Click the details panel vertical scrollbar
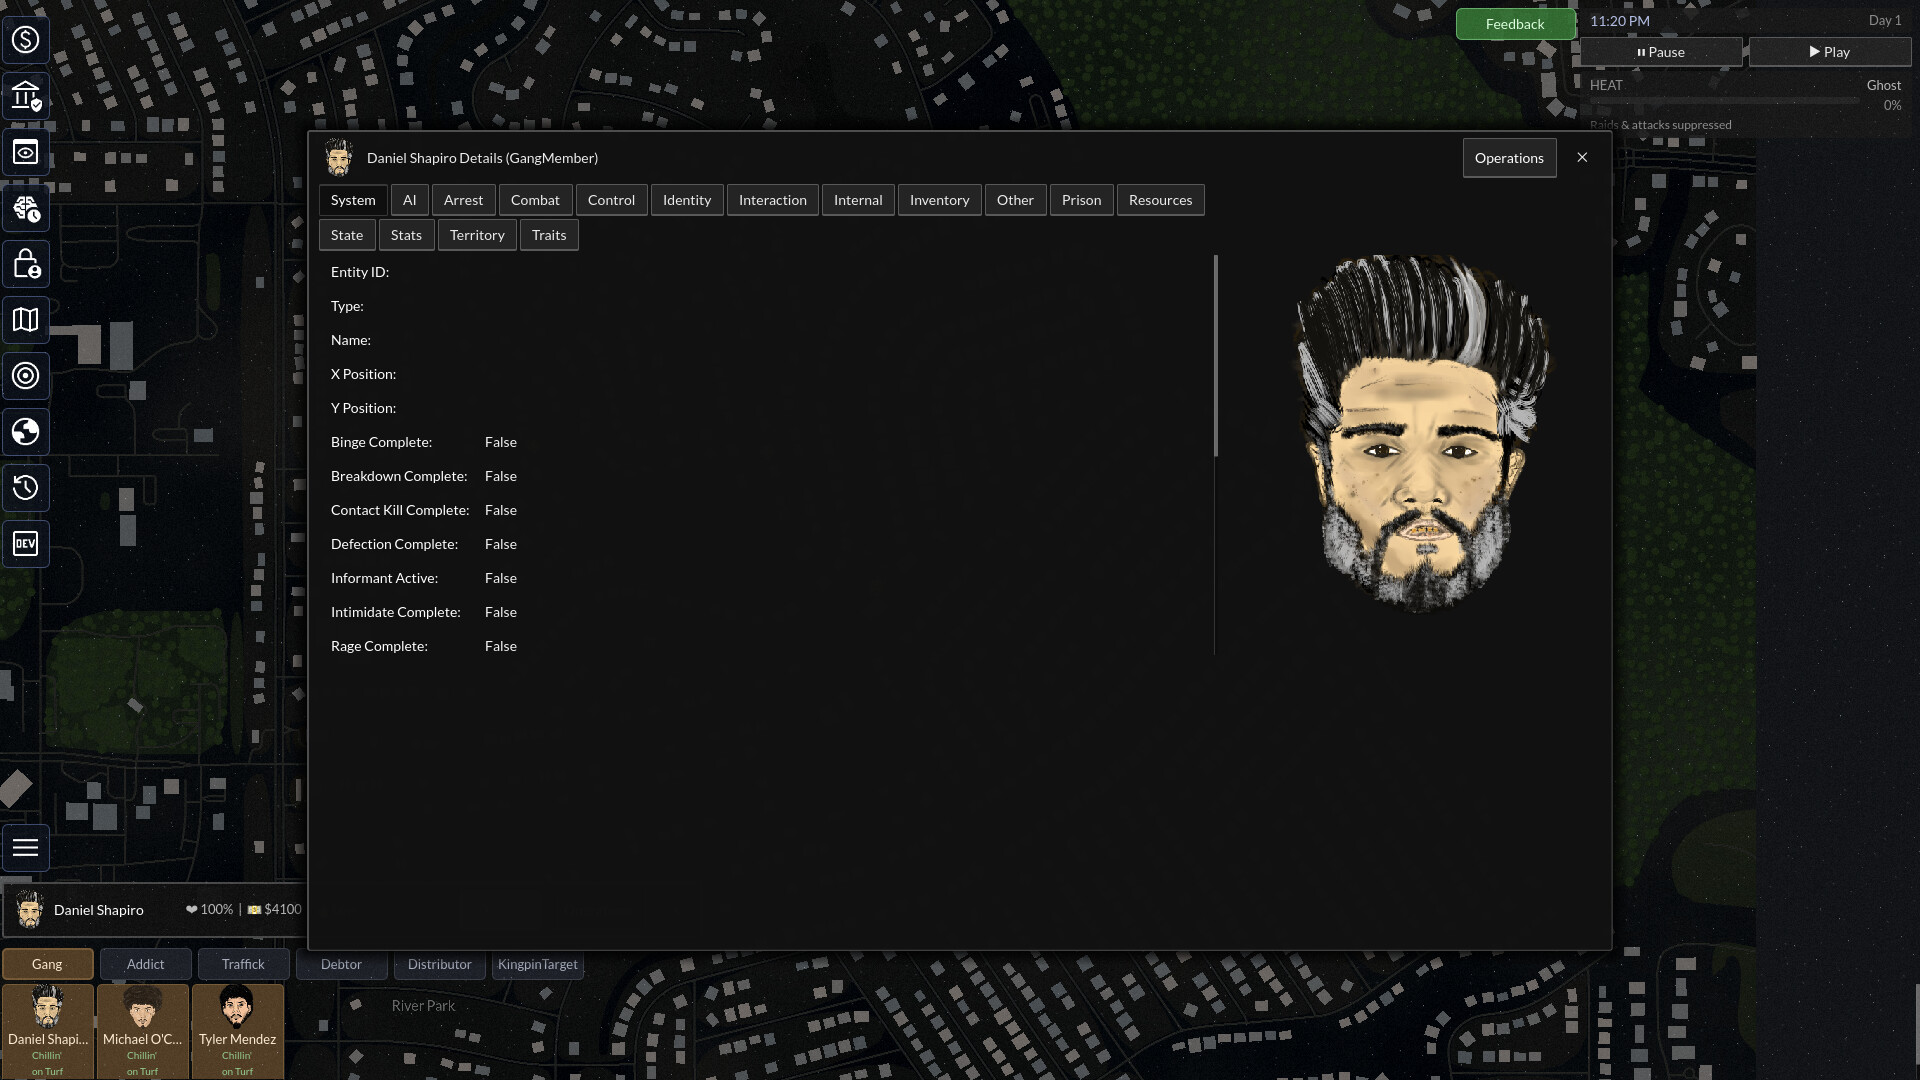Screen dimensions: 1920x1080 (x=1216, y=355)
